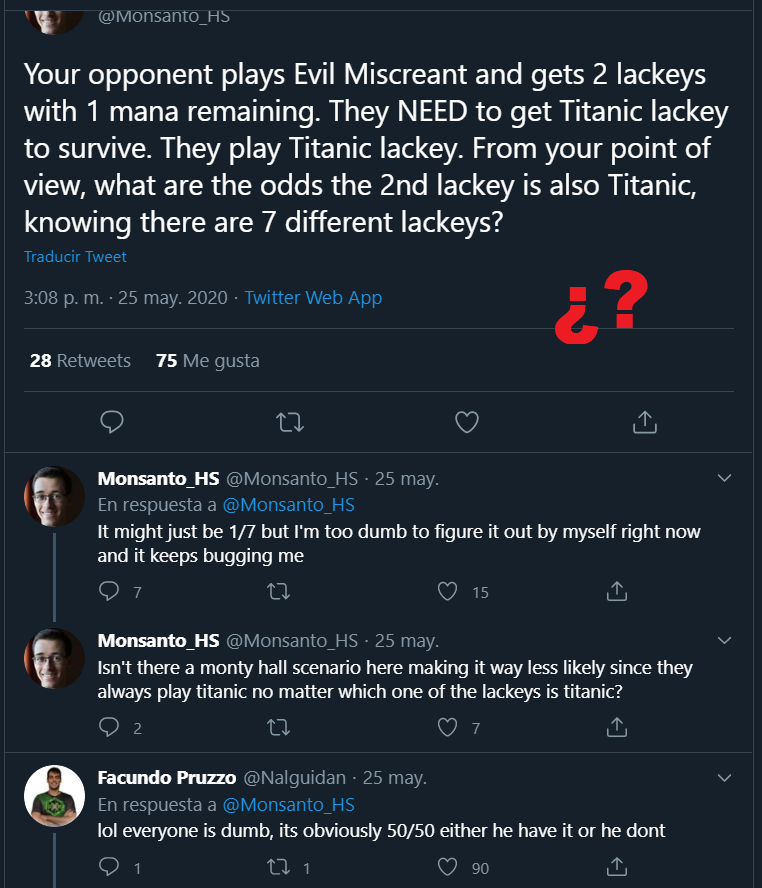Retweet Facundo Pruzzo's 50/50 reply
The image size is (762, 888).
click(x=280, y=868)
